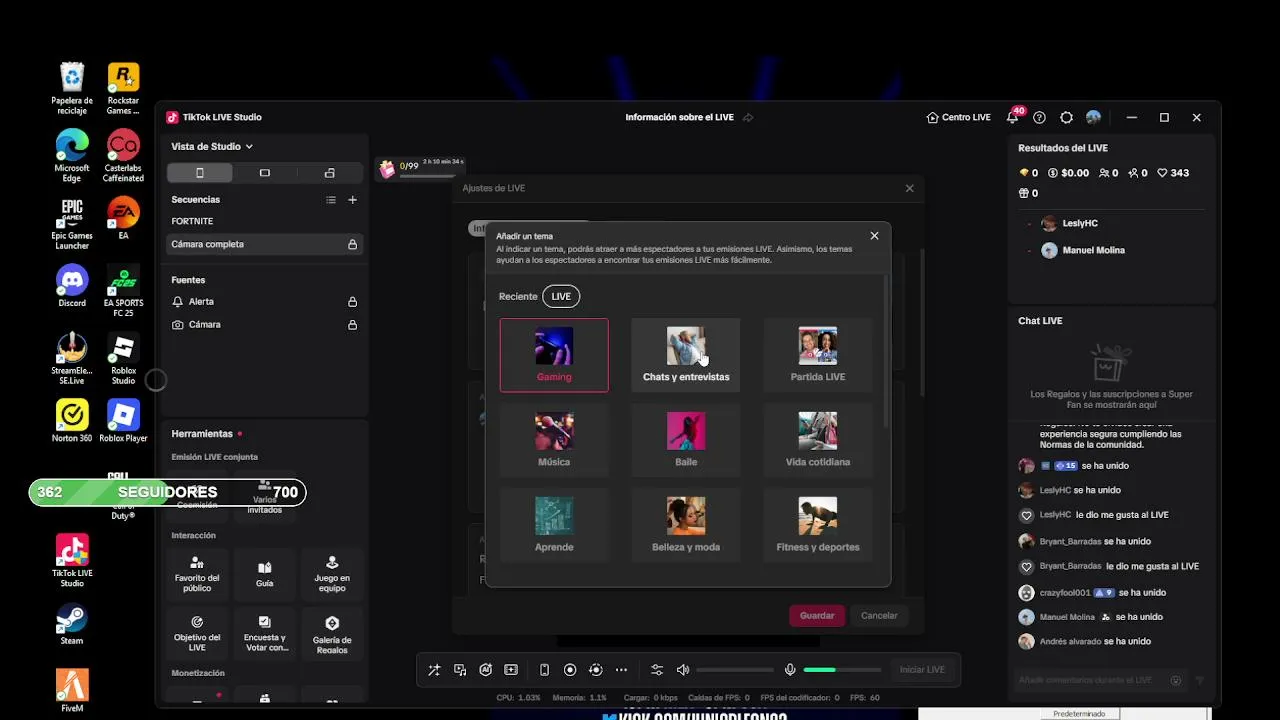The image size is (1280, 720).
Task: Adjust the microphone level slider
Action: (x=842, y=670)
